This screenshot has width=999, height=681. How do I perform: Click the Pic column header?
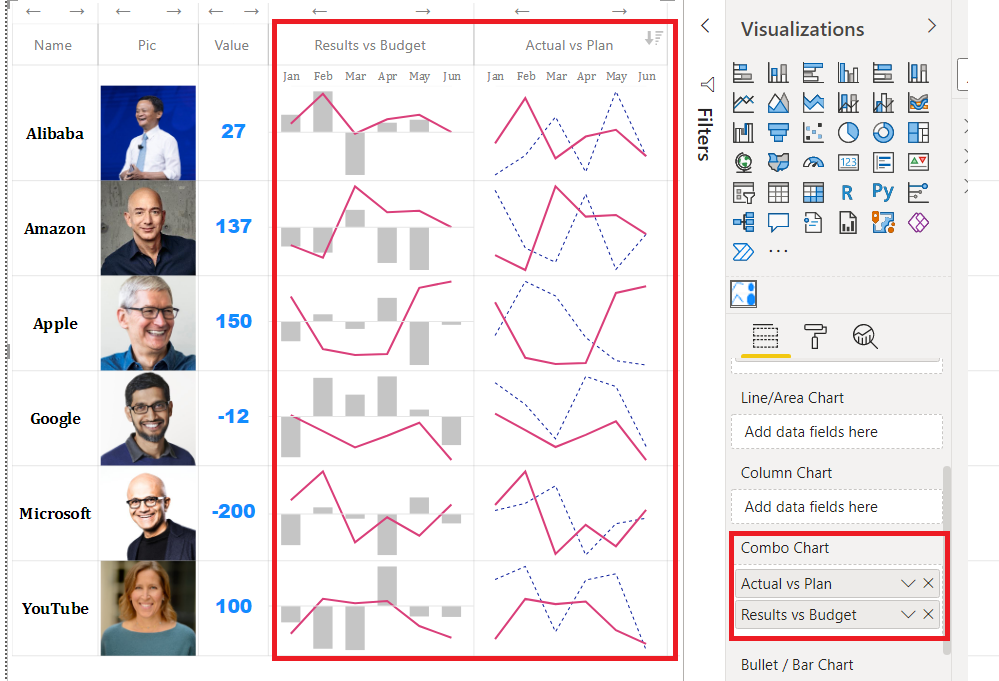pos(147,45)
